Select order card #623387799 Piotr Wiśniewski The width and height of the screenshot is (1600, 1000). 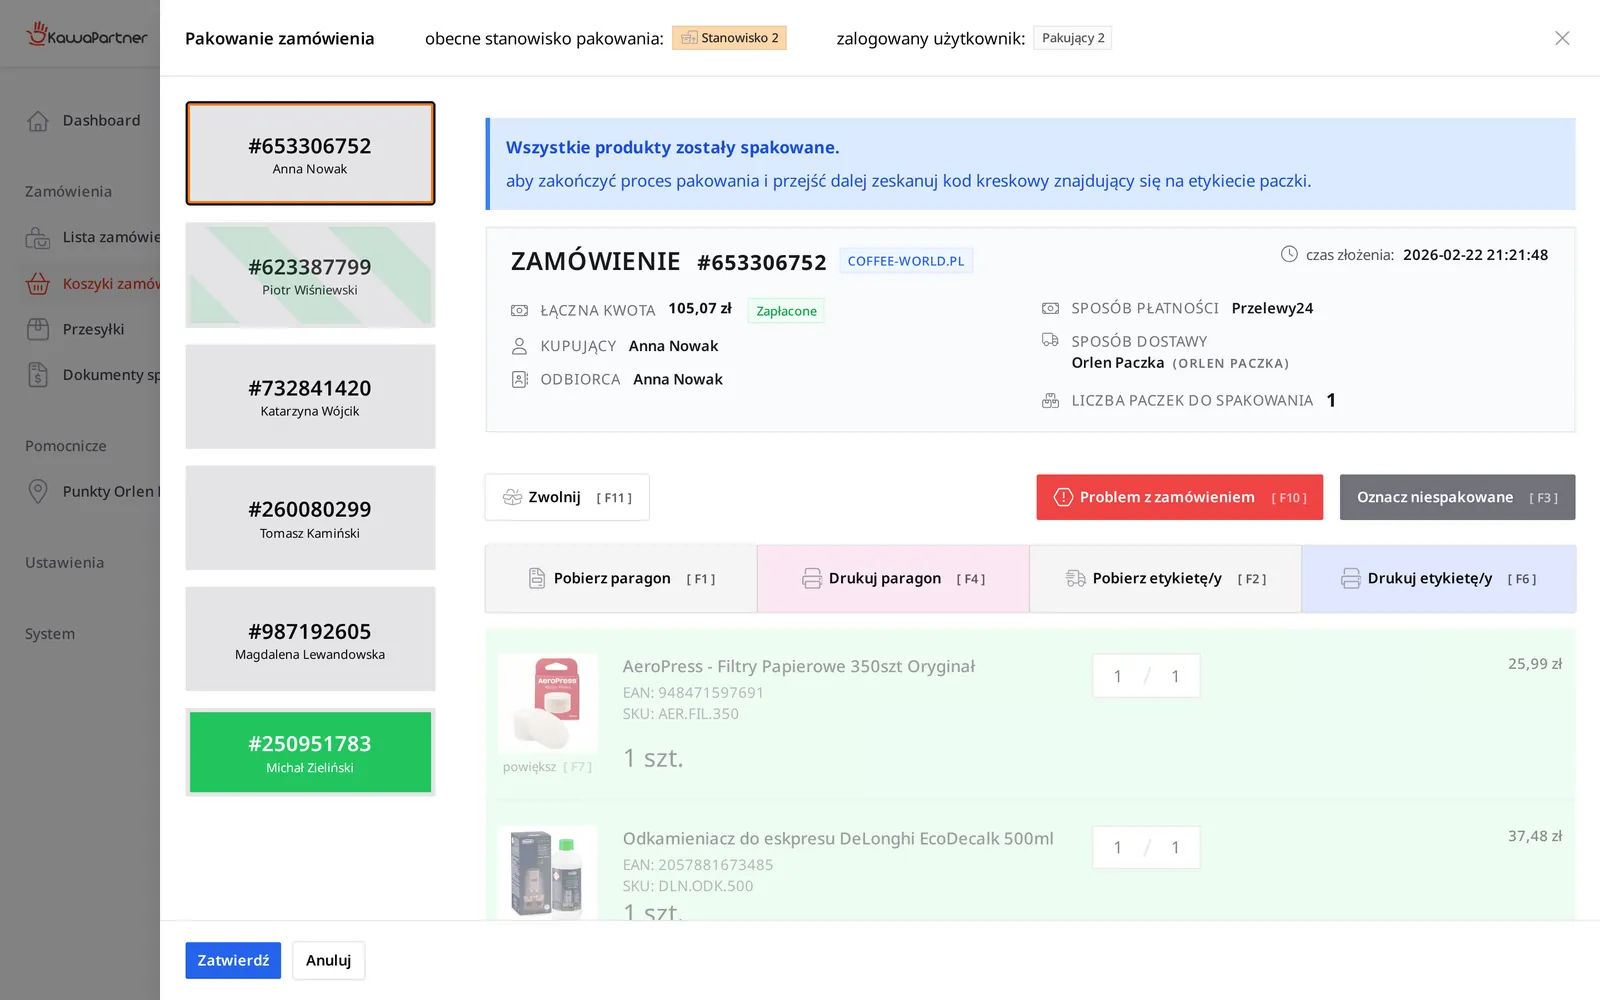310,275
